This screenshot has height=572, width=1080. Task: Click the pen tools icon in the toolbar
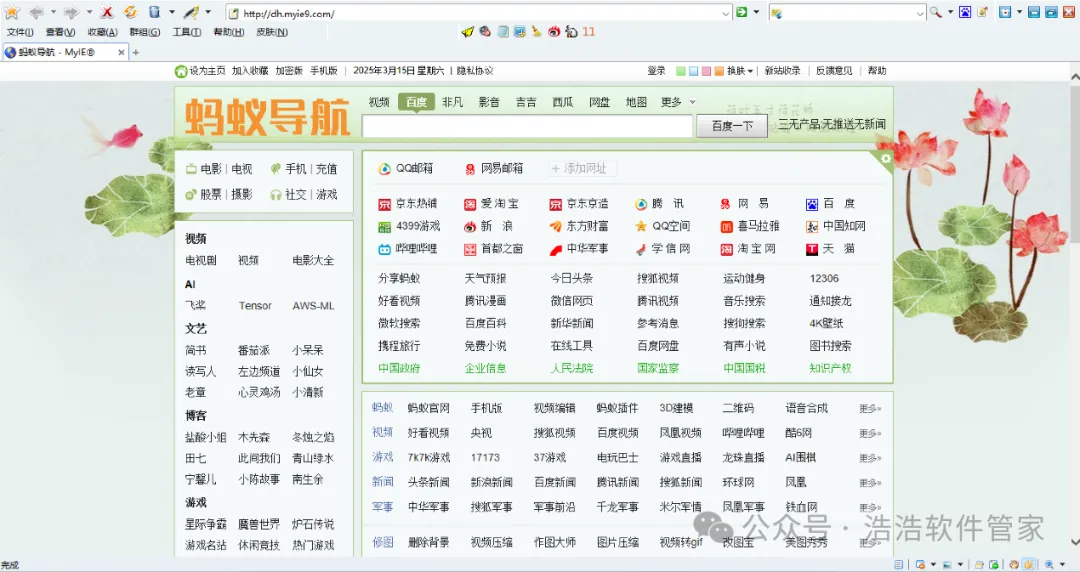pyautogui.click(x=191, y=12)
